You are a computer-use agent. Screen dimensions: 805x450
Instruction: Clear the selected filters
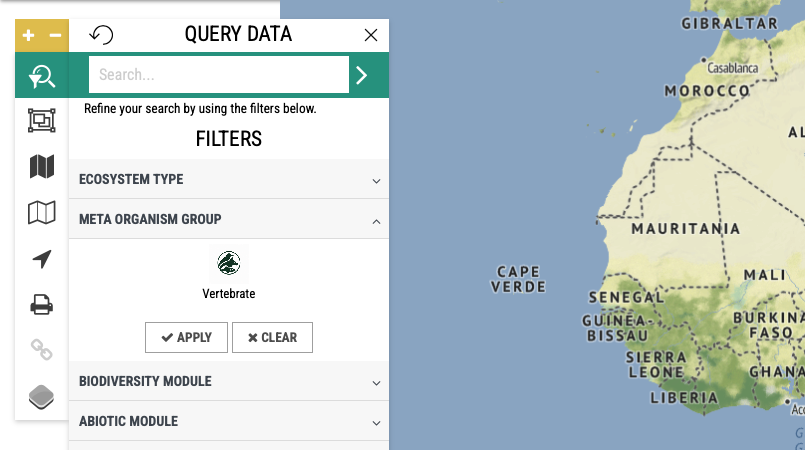click(272, 338)
